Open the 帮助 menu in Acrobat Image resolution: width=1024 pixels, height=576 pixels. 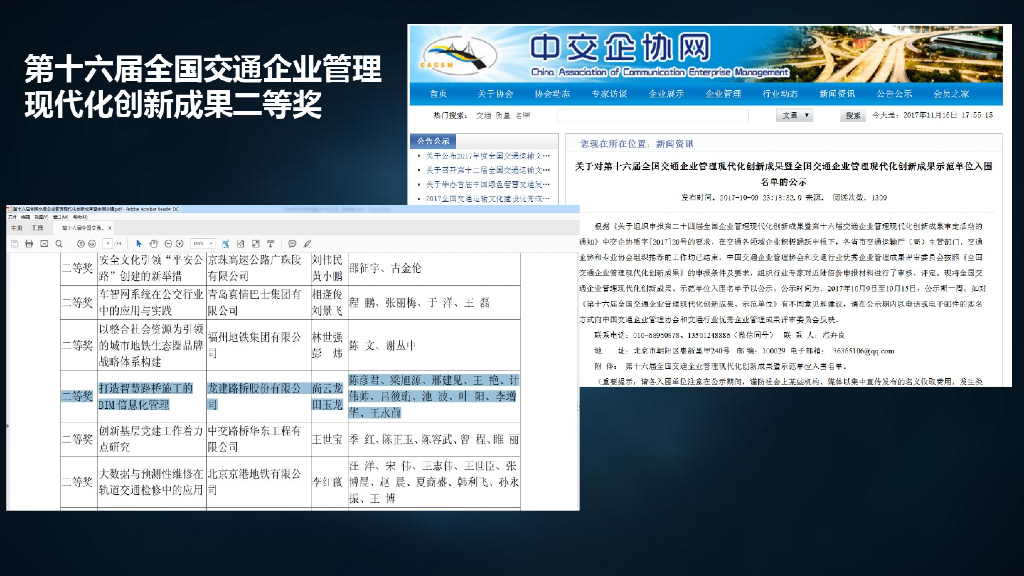pyautogui.click(x=80, y=217)
